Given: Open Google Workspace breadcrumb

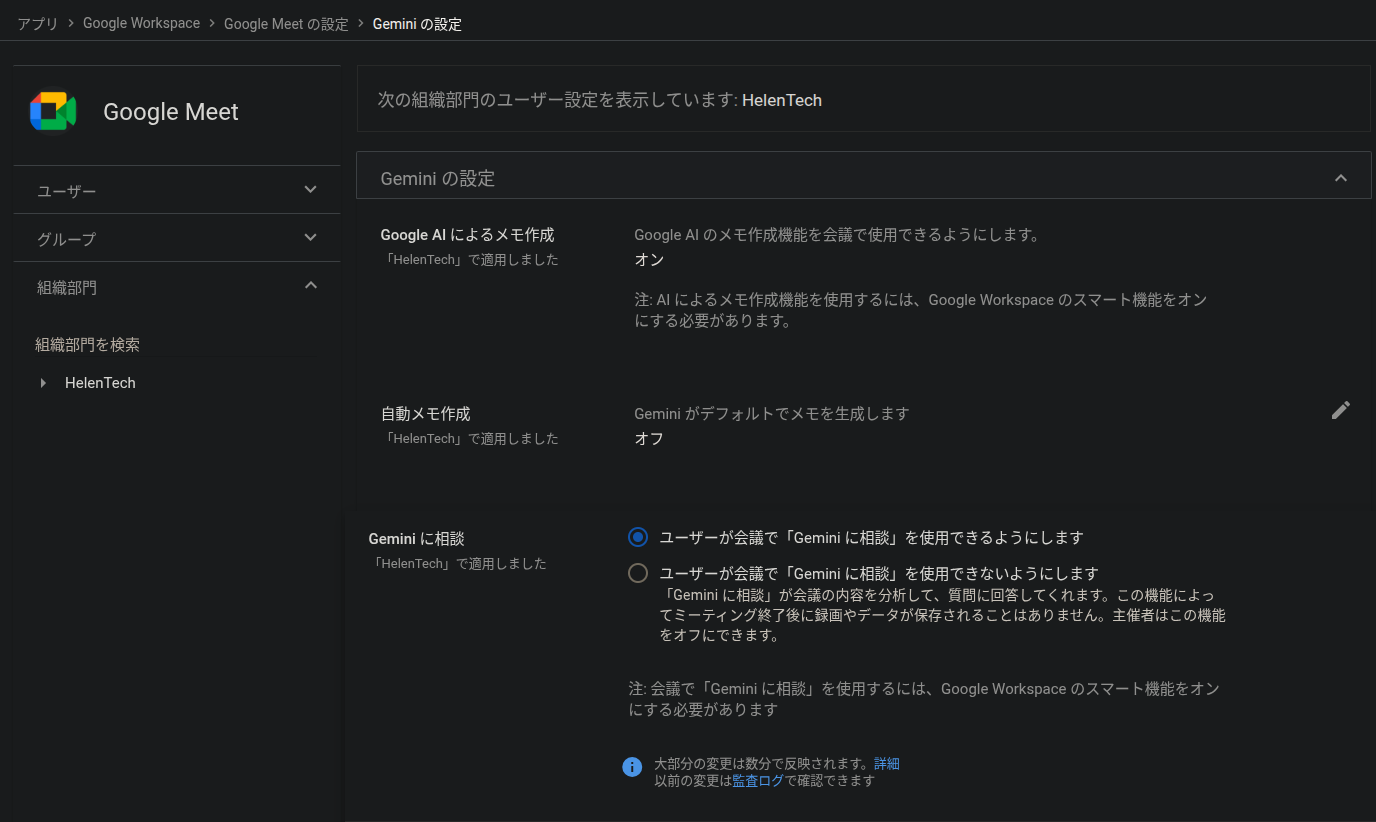Looking at the screenshot, I should pyautogui.click(x=141, y=23).
